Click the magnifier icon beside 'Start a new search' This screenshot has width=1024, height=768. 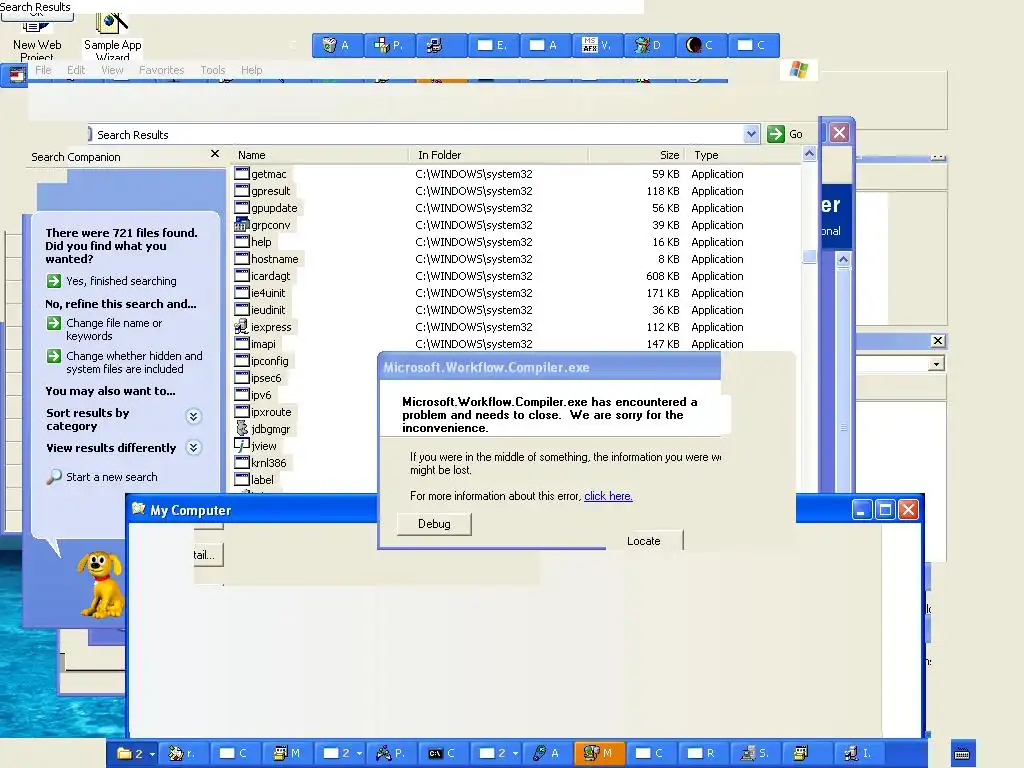[54, 477]
